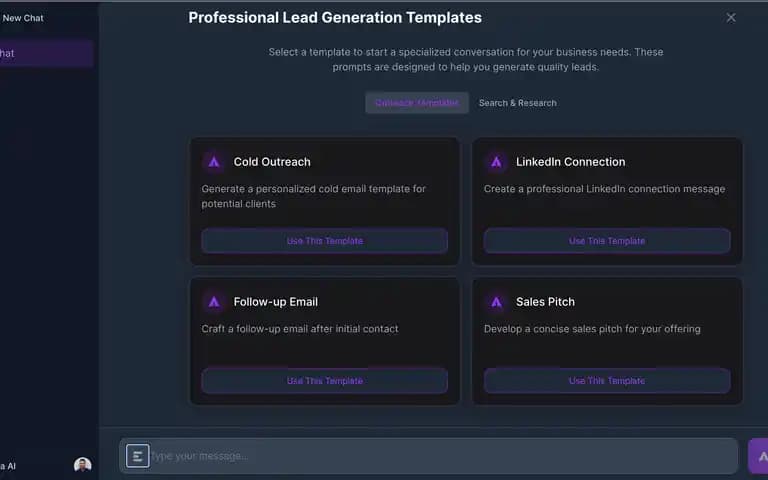
Task: Close the templates dialog
Action: pos(731,18)
